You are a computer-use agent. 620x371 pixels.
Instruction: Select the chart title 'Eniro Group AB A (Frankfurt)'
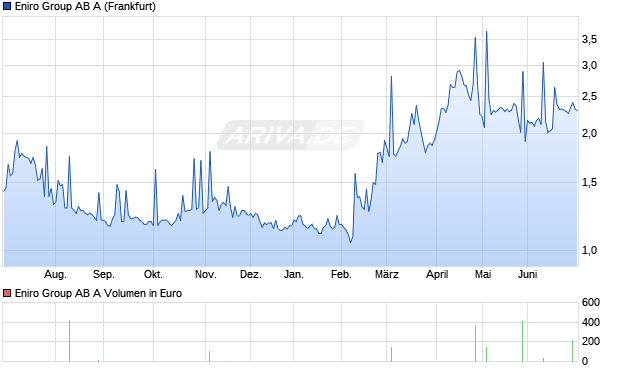tap(85, 6)
